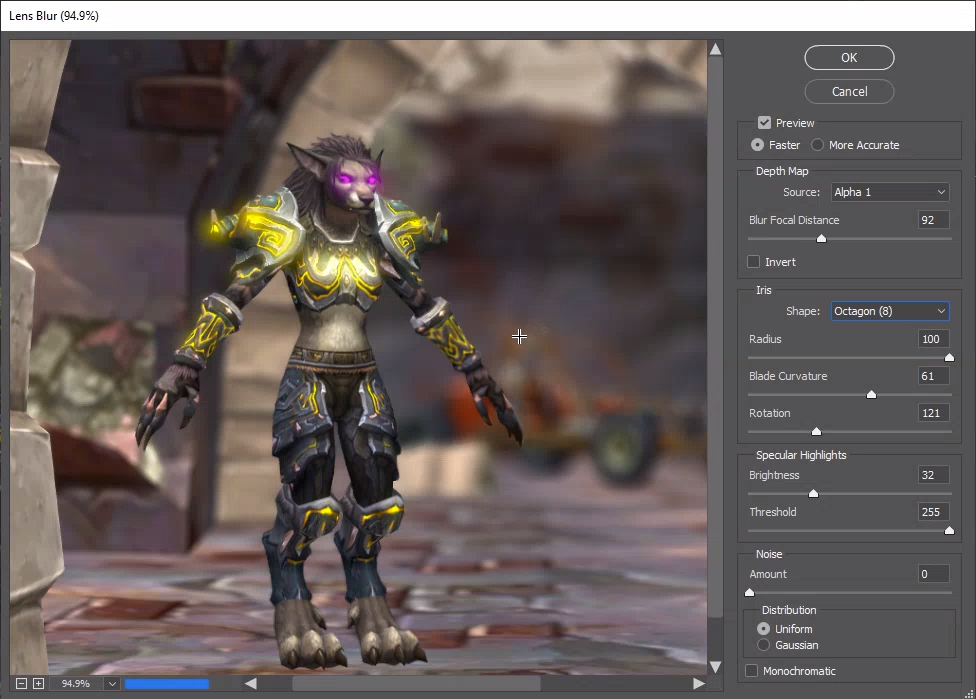
Task: Select the More Accurate preview option
Action: (x=817, y=144)
